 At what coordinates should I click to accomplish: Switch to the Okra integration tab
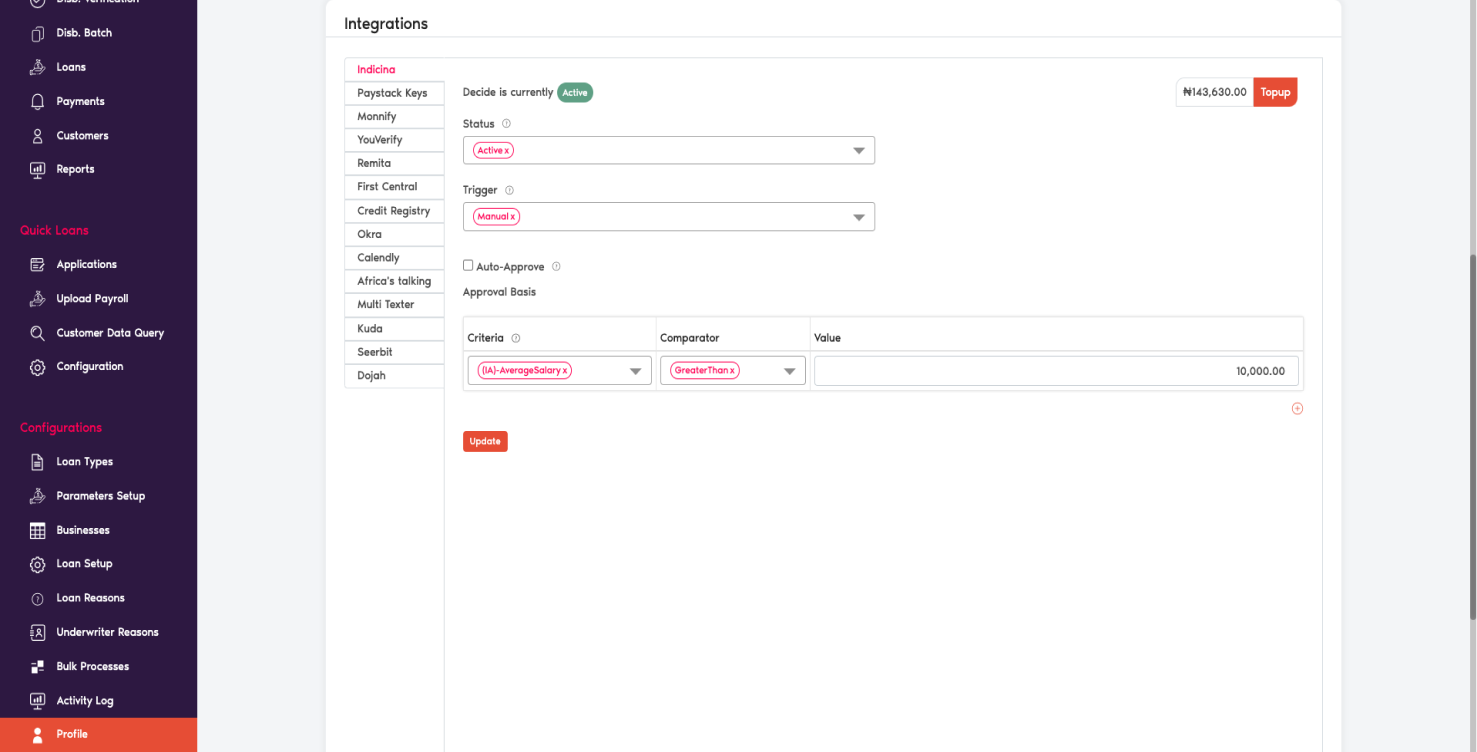tap(394, 234)
